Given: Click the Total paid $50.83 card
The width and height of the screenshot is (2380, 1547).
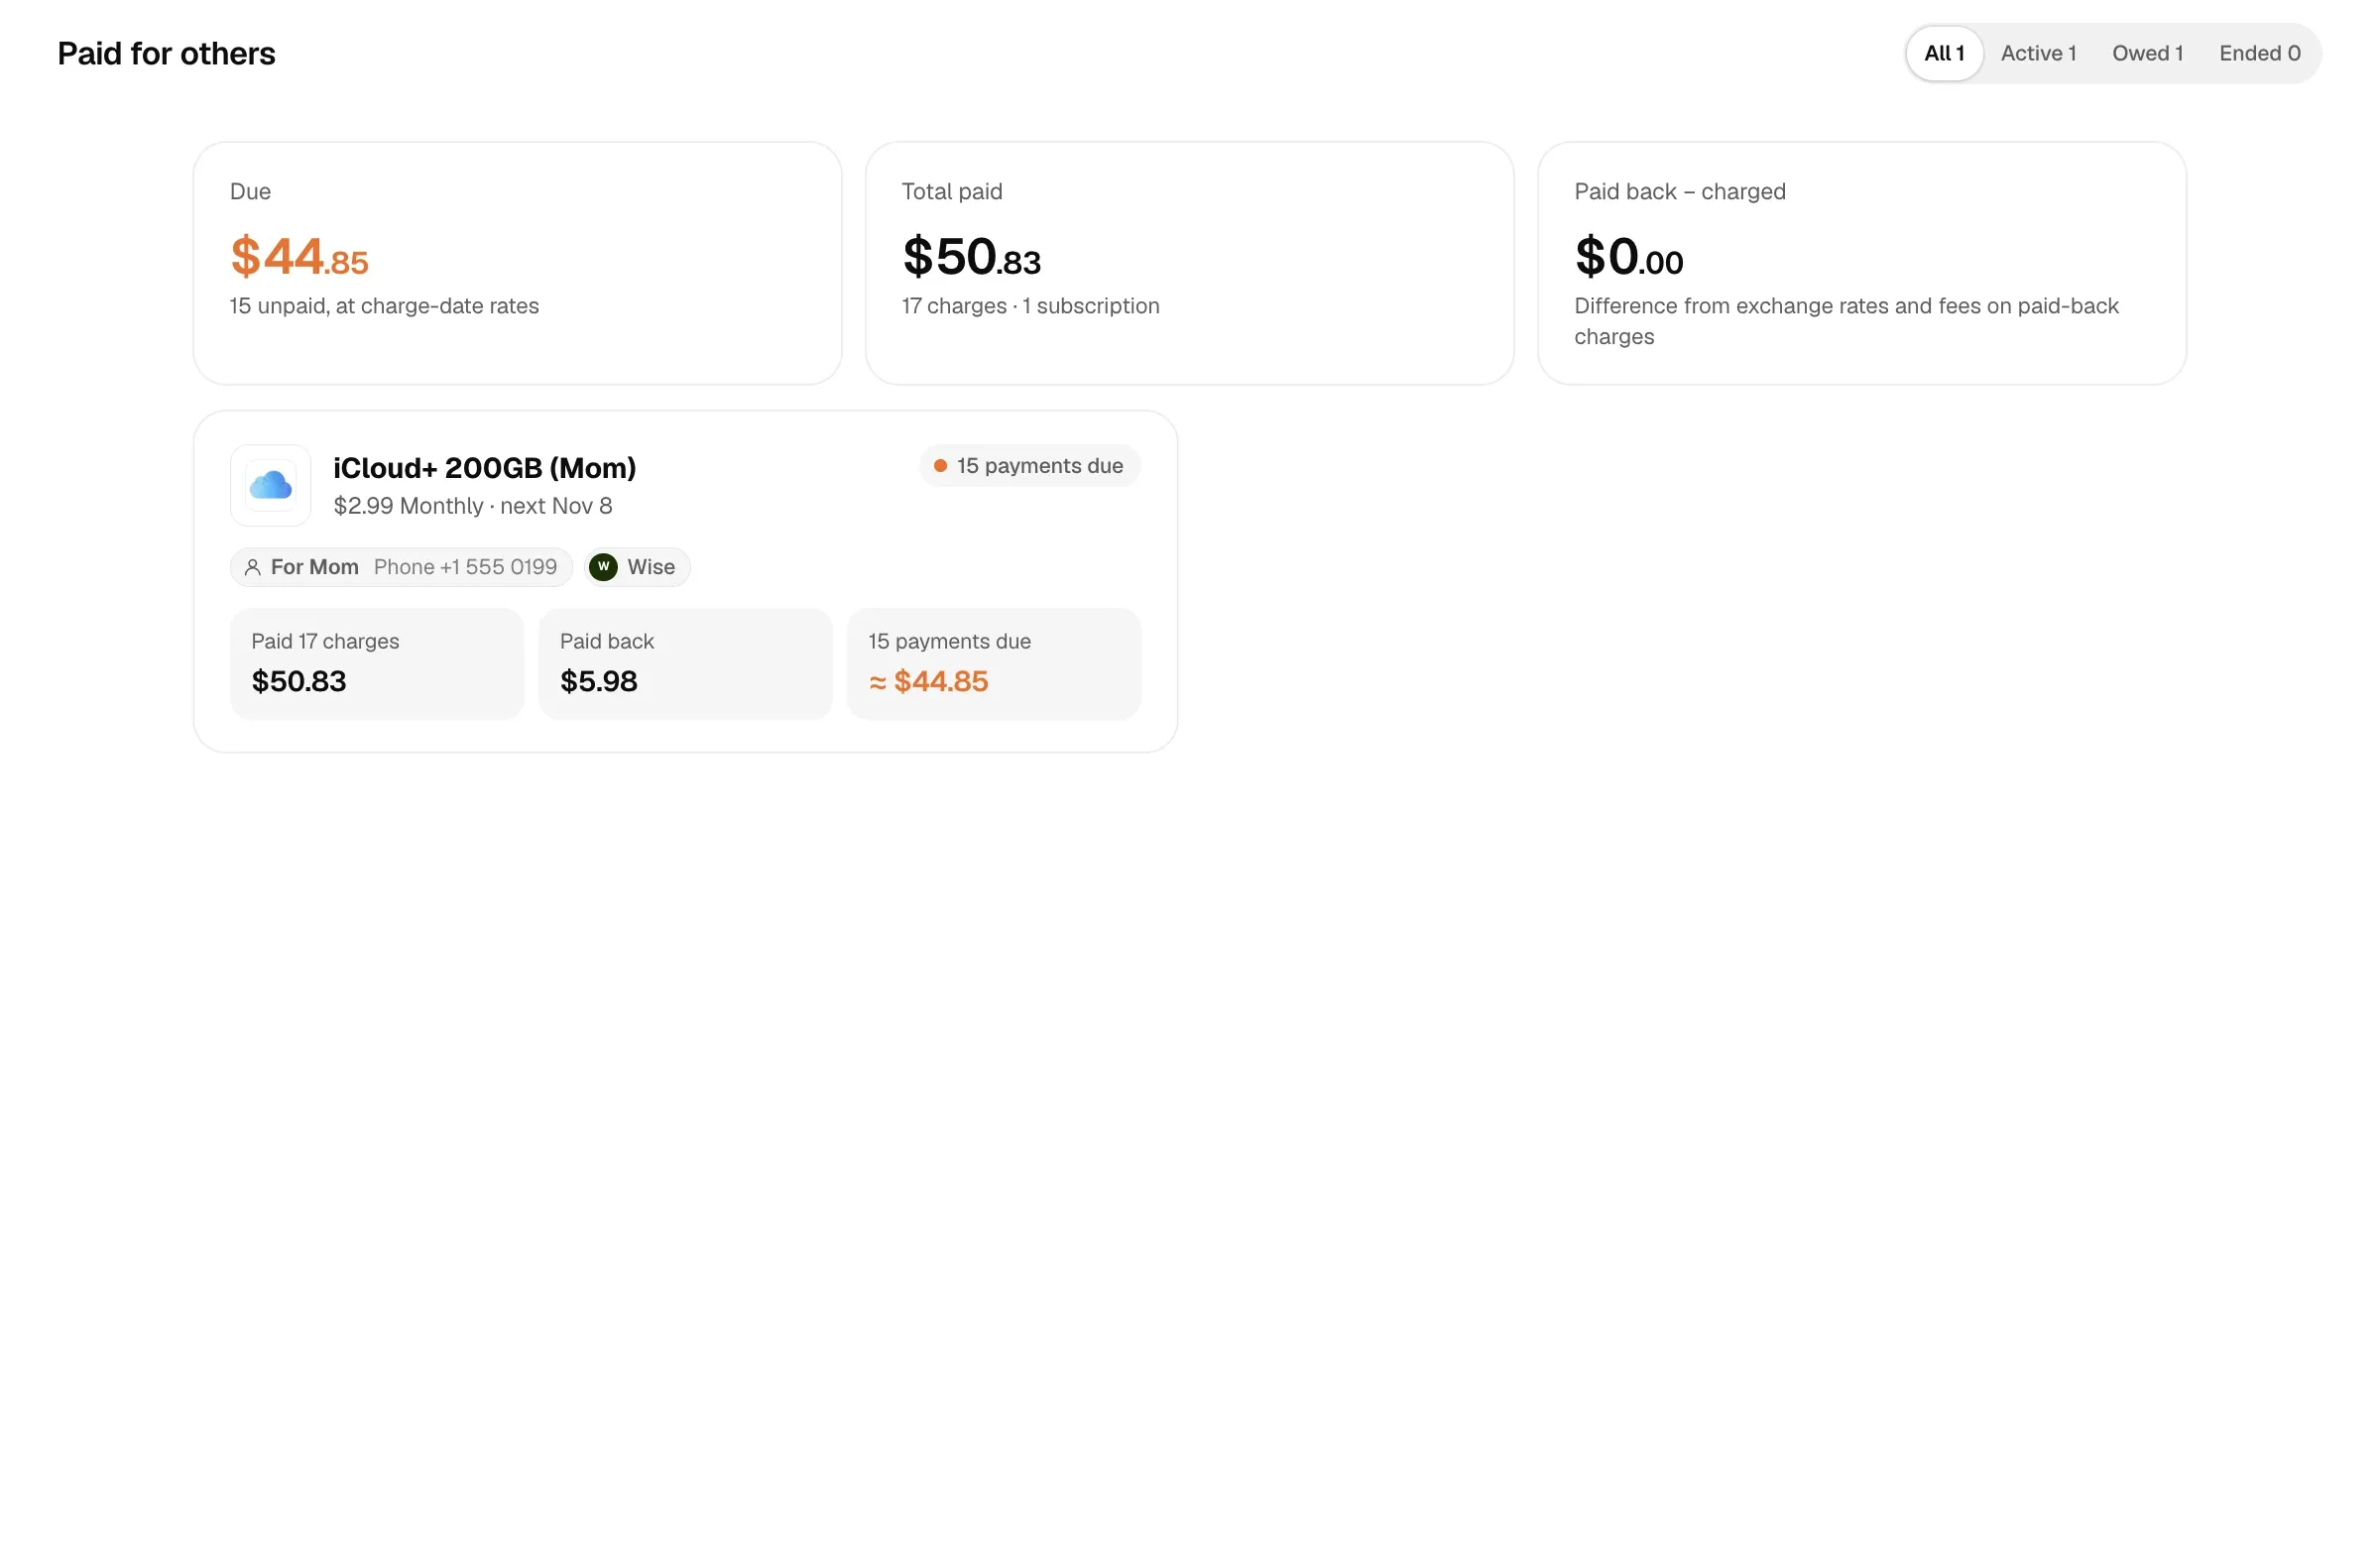Looking at the screenshot, I should click(x=1189, y=263).
